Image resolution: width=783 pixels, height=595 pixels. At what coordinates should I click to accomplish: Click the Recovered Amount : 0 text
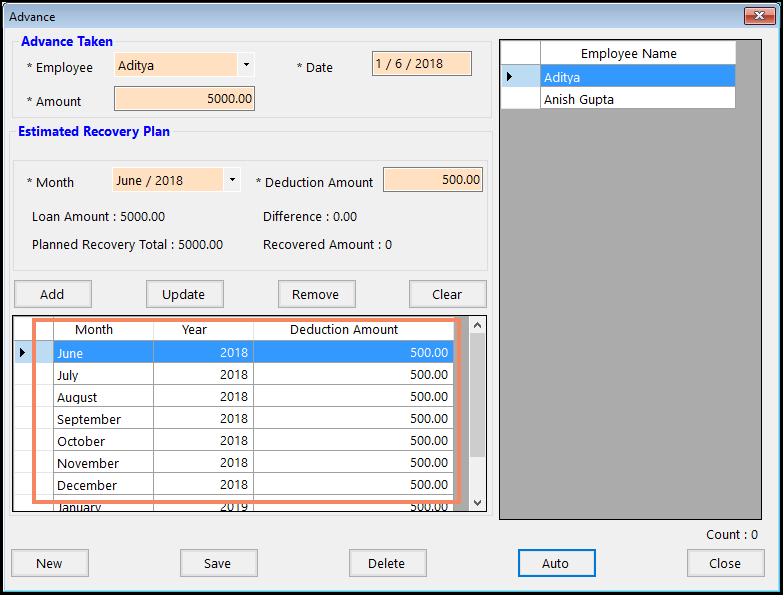(x=328, y=245)
